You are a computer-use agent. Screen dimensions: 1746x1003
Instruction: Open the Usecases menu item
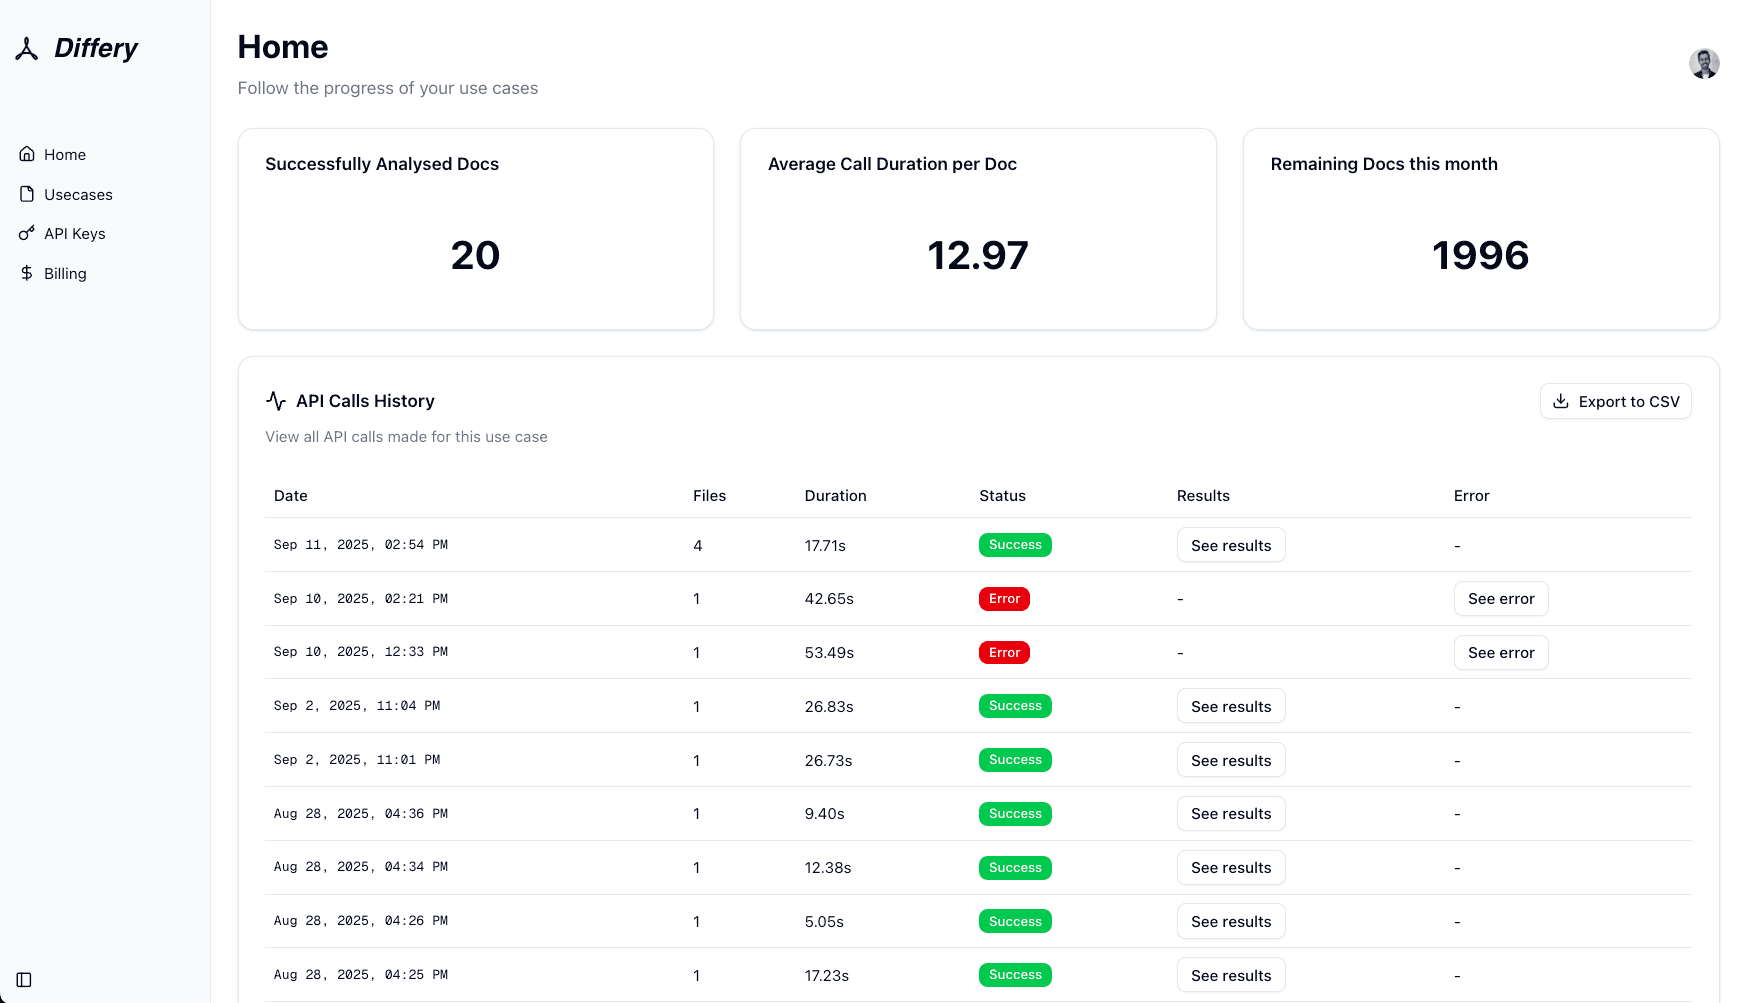[78, 194]
